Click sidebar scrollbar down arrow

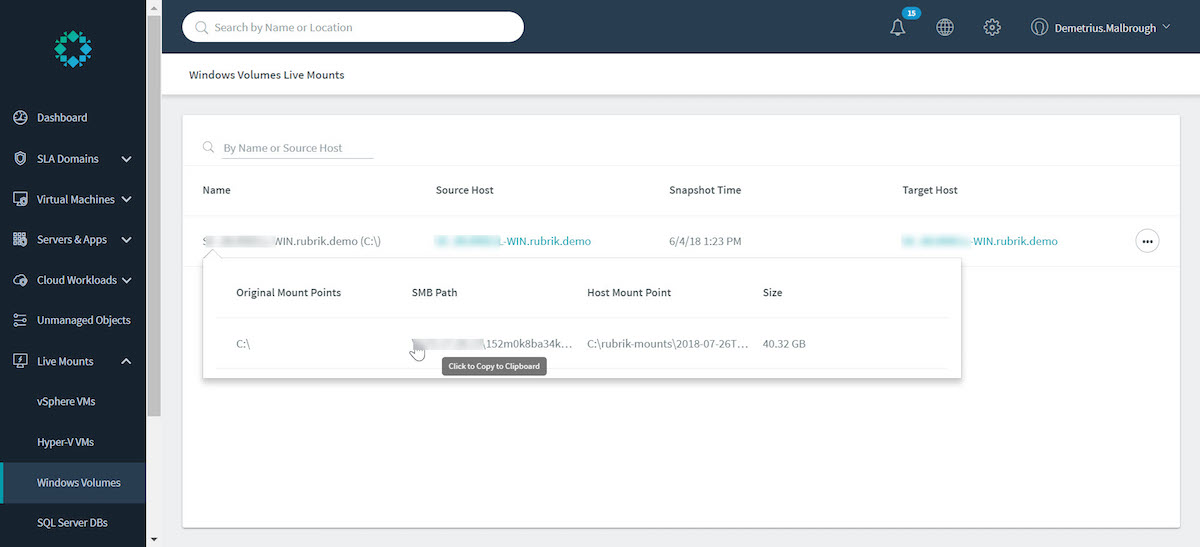(153, 540)
